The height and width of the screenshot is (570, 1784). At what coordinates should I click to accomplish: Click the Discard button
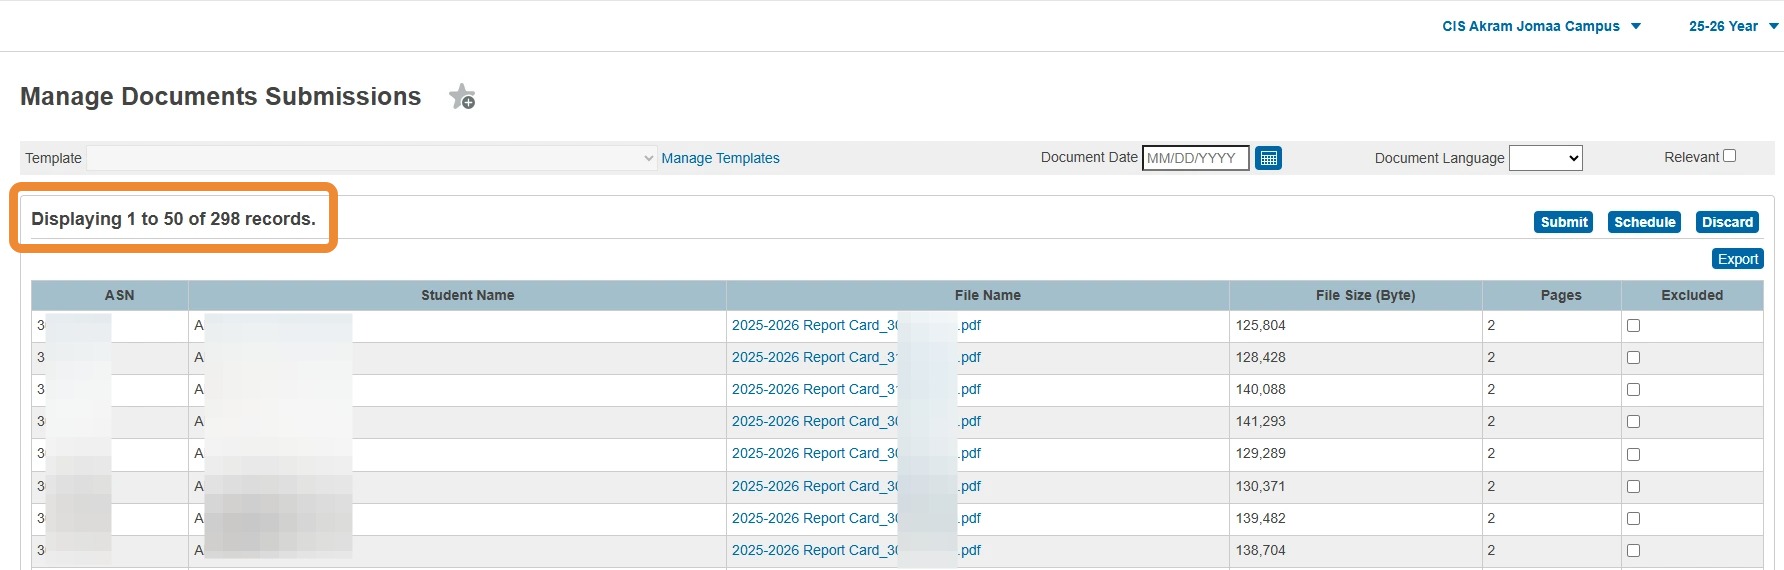[x=1727, y=222]
